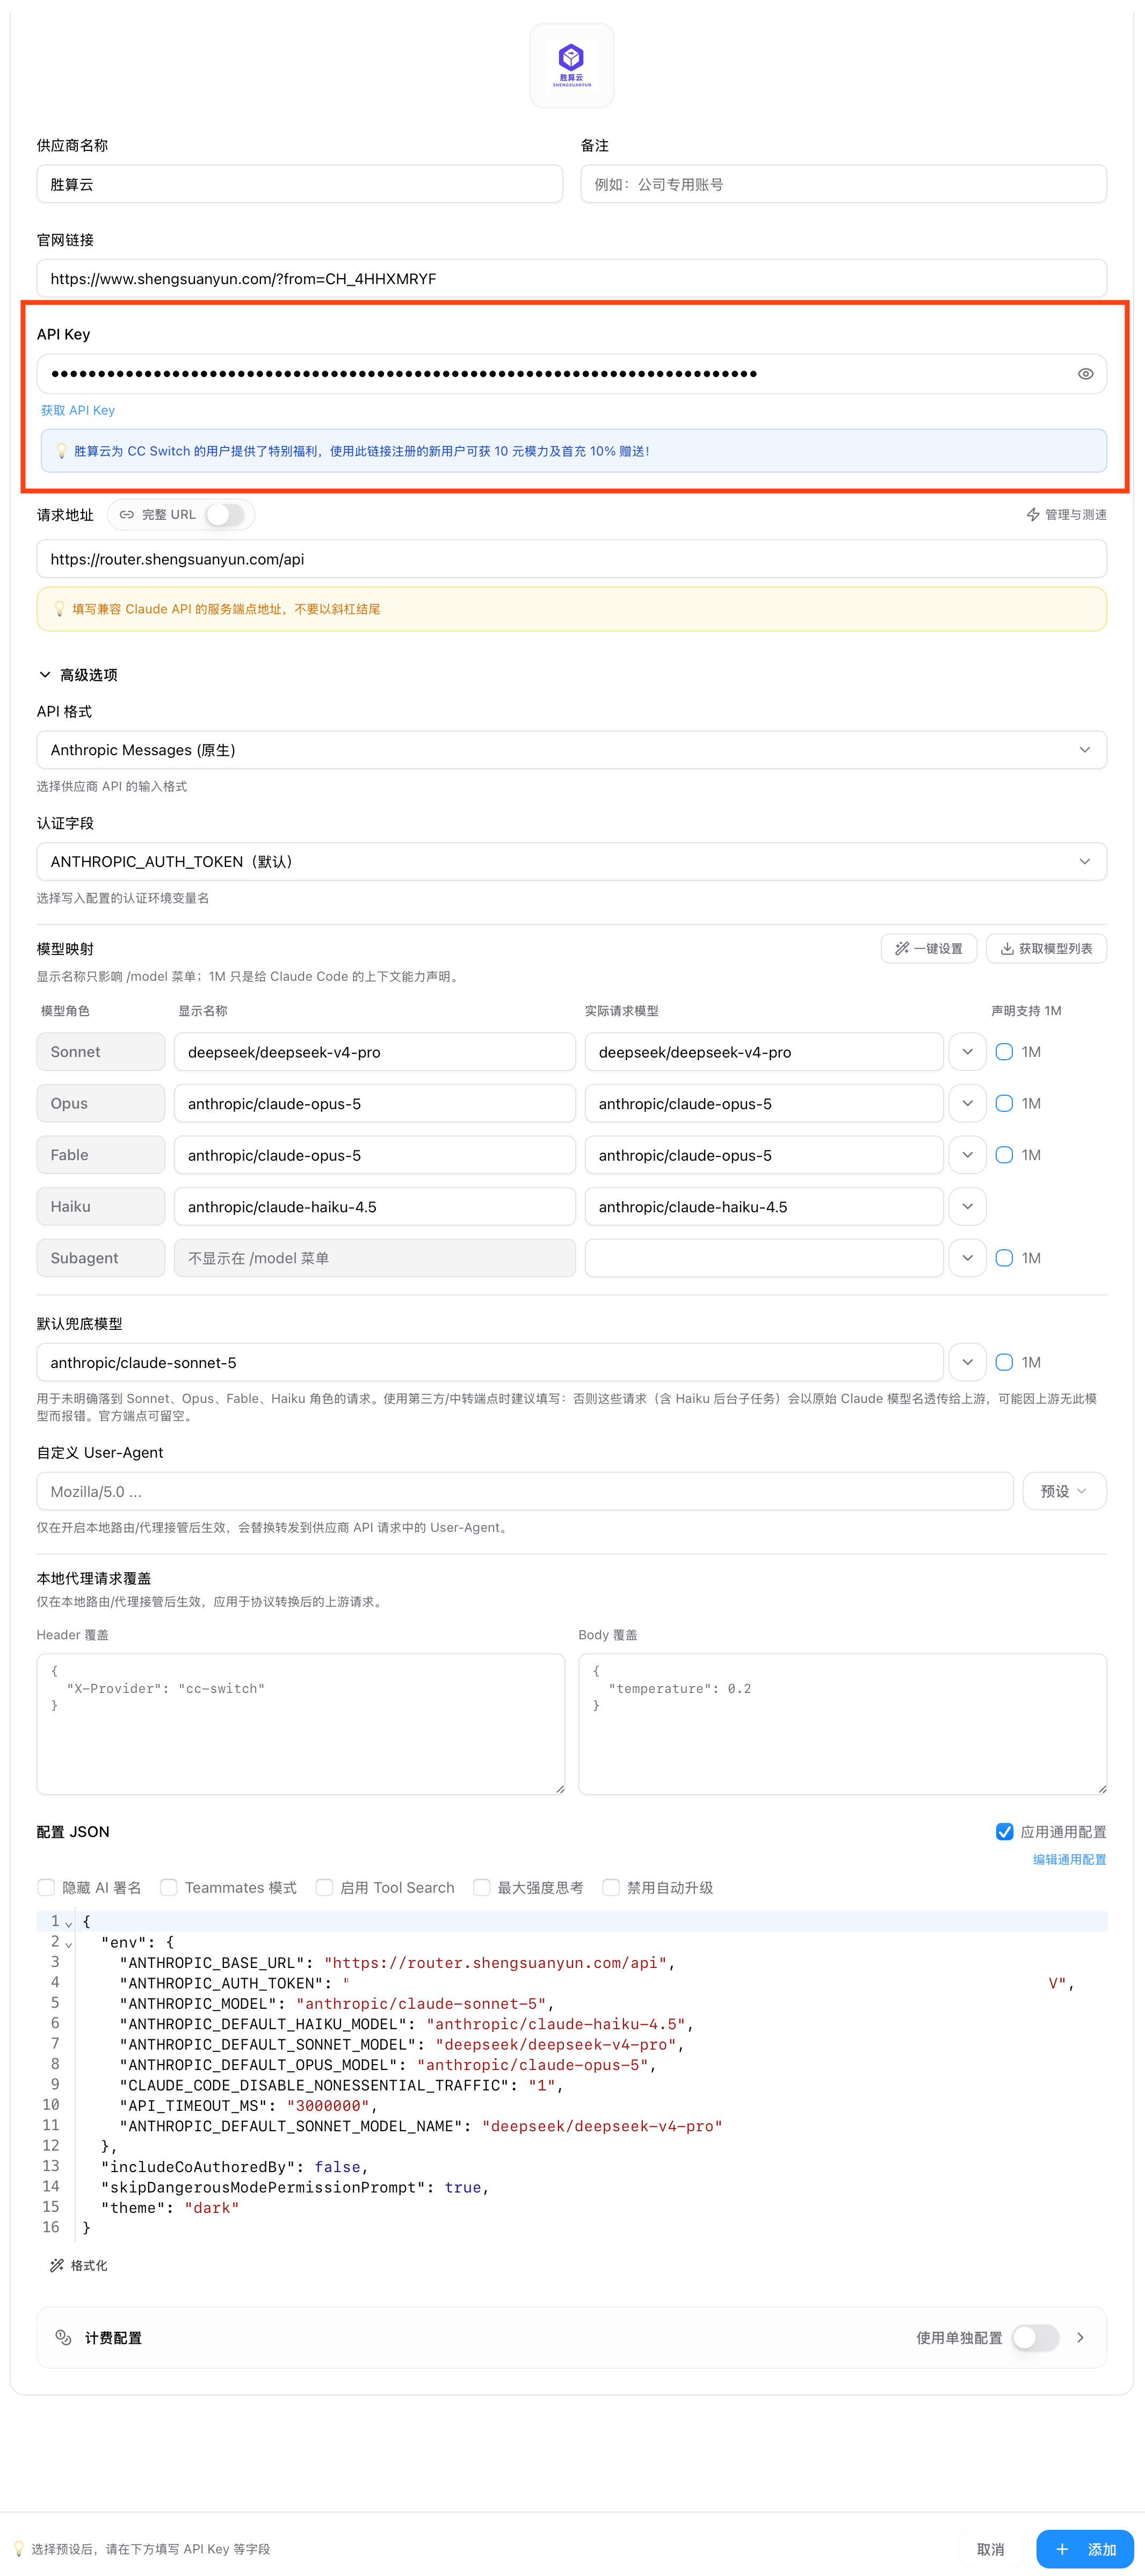
Task: Open model dropdown for Subagent row
Action: point(967,1258)
